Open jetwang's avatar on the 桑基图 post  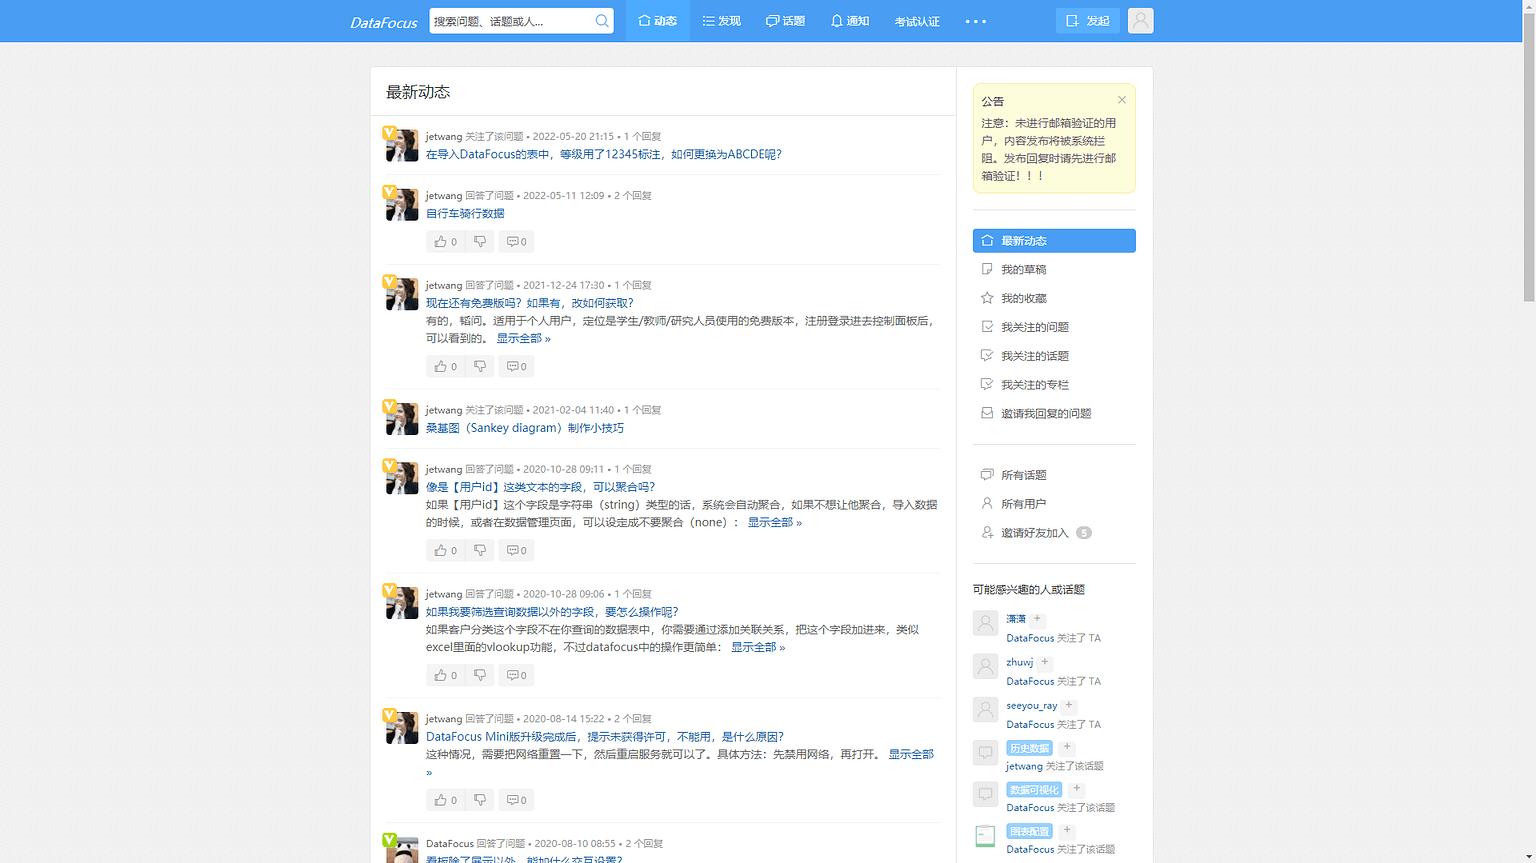point(402,419)
